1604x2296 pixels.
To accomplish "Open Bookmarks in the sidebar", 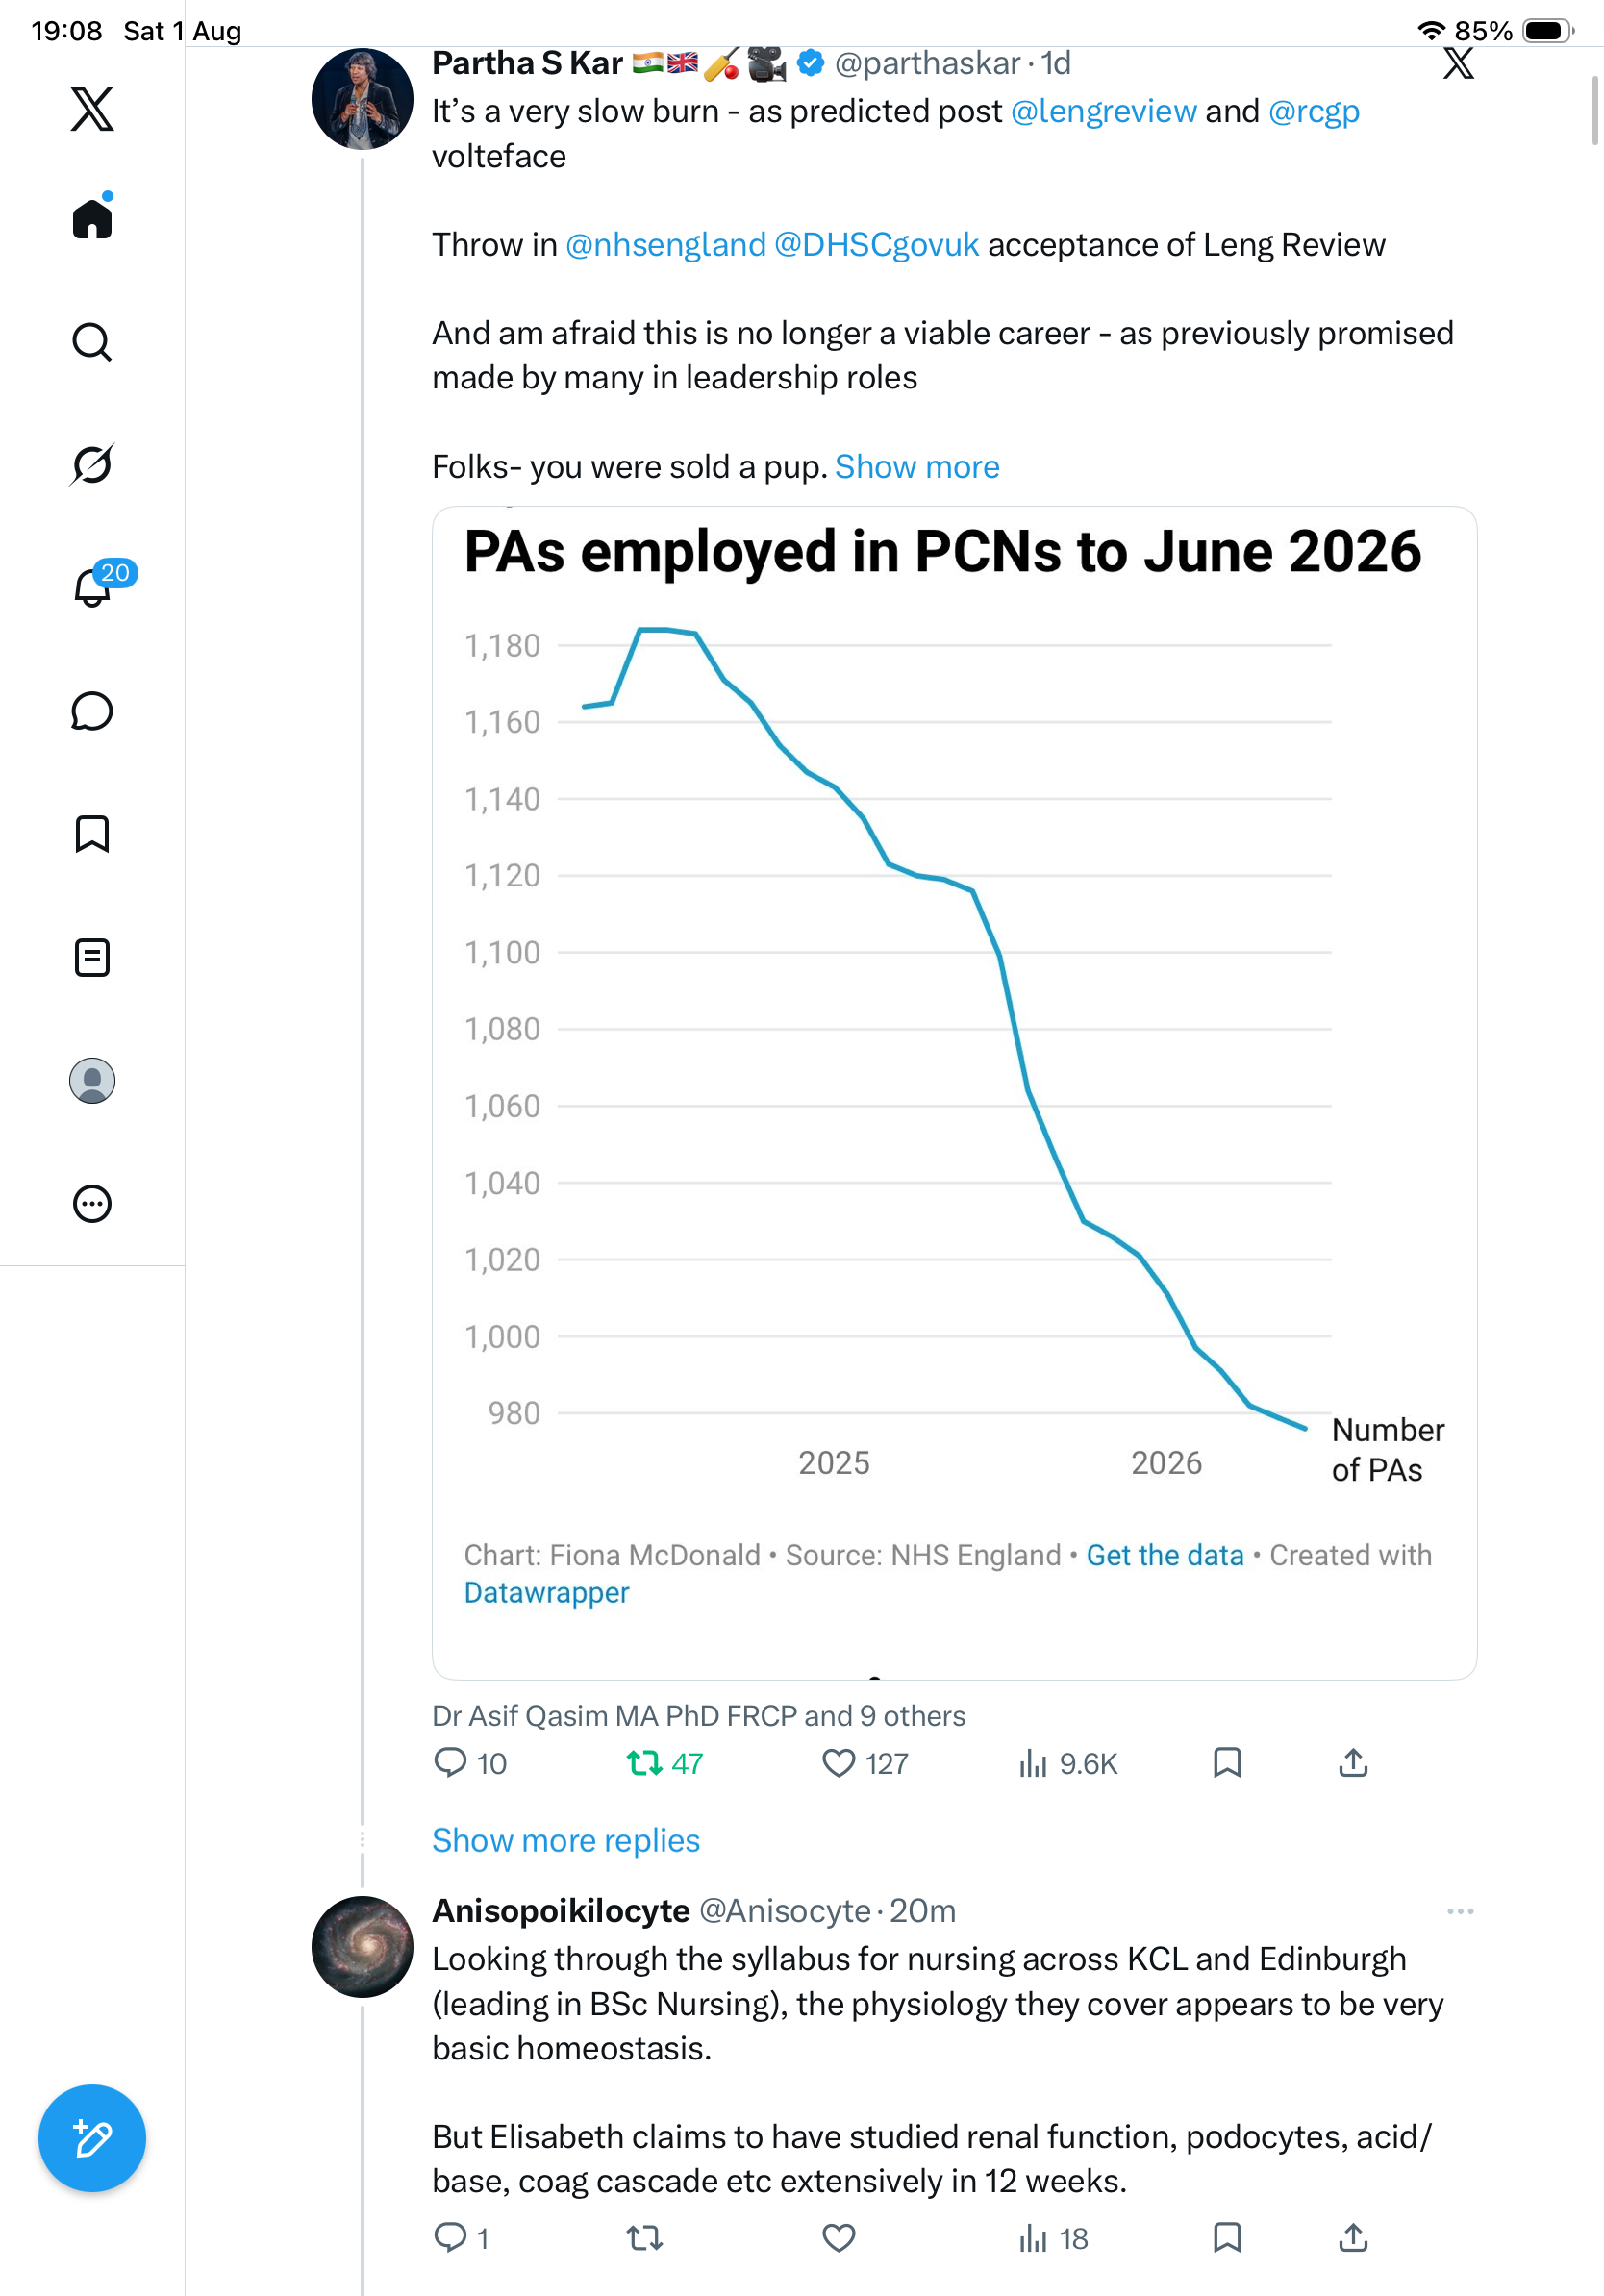I will click(x=92, y=834).
